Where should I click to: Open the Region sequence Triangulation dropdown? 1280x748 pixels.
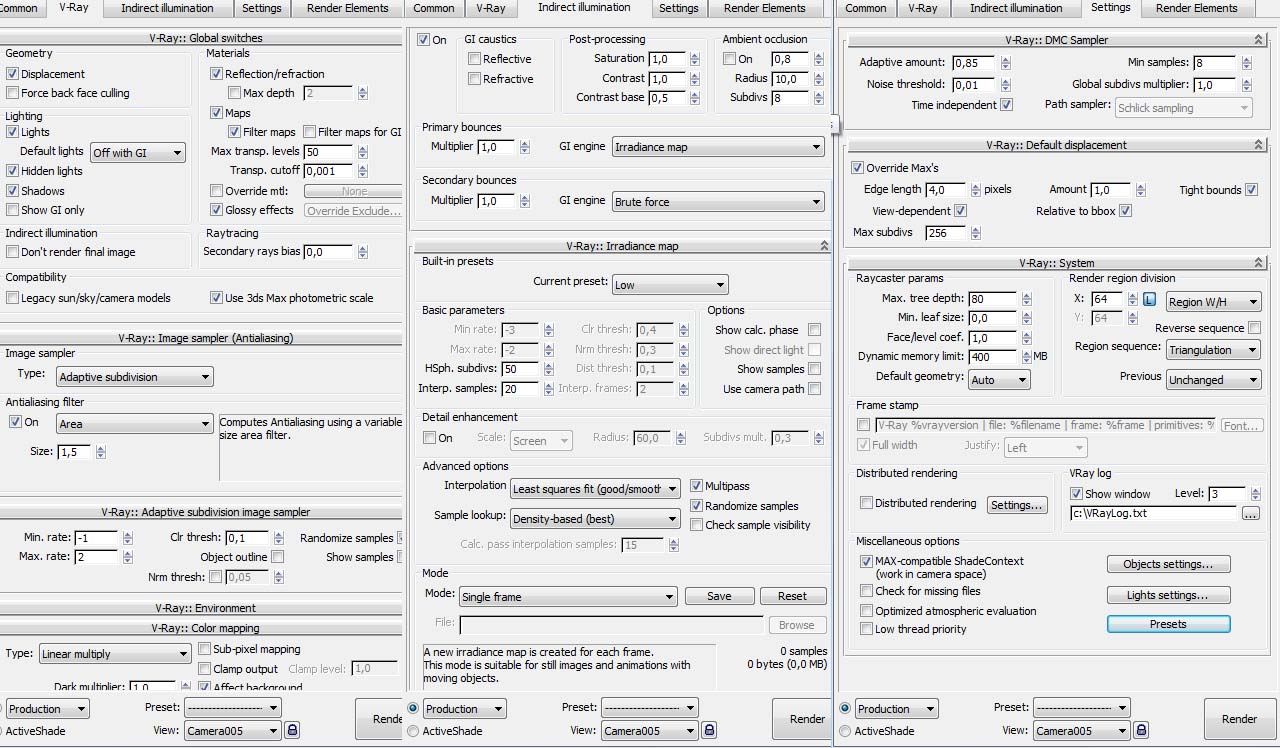pos(1214,350)
